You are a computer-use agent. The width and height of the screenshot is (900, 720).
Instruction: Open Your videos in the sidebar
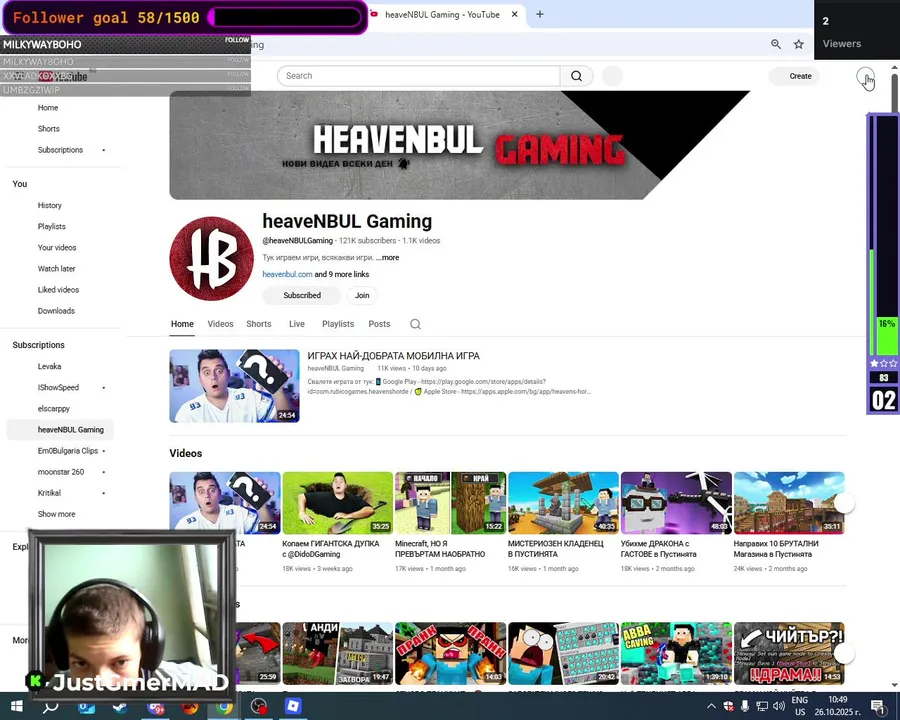tap(57, 247)
